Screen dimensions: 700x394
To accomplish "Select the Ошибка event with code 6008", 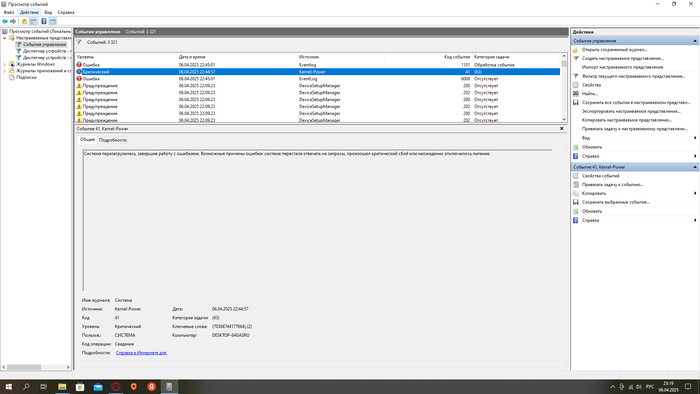I will (x=317, y=79).
